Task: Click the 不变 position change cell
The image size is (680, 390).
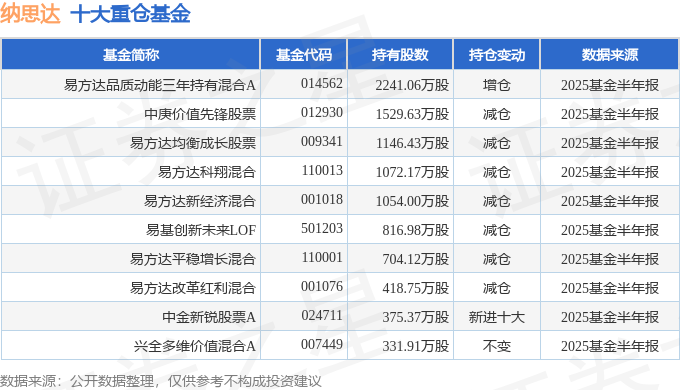Action: (x=497, y=346)
